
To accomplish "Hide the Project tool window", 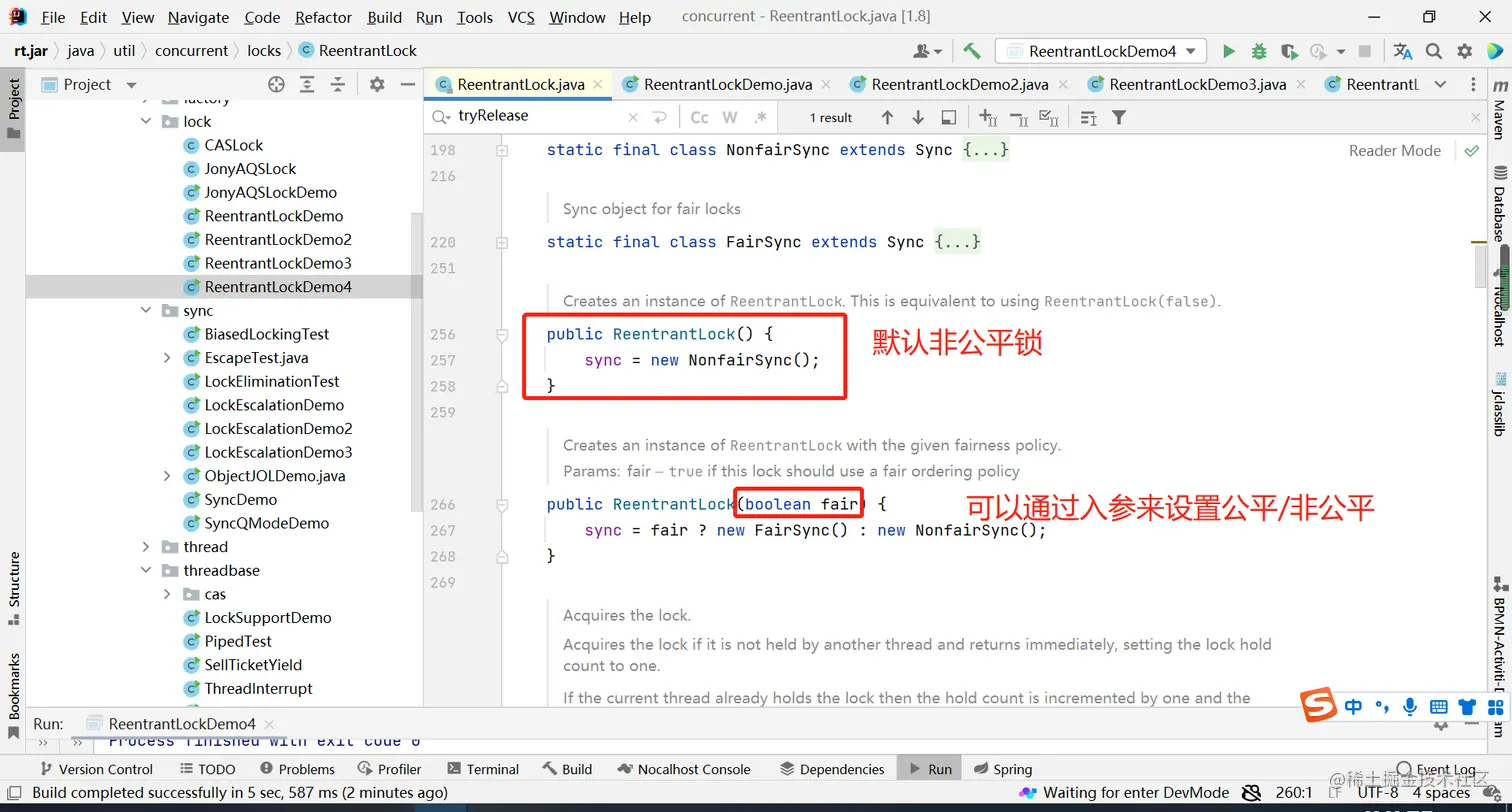I will point(407,85).
